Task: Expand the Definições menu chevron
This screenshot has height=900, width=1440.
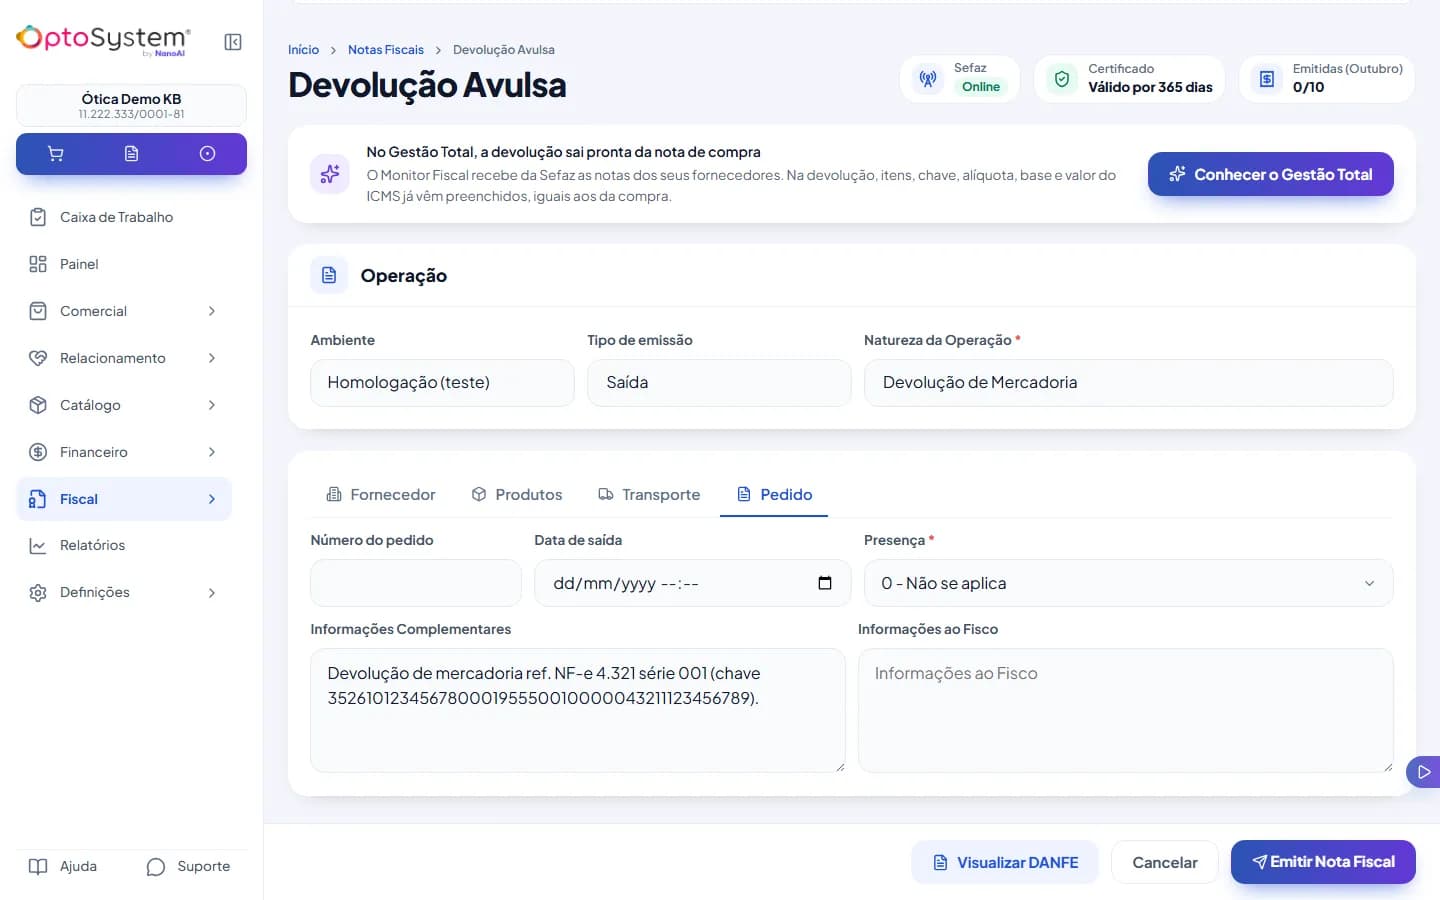Action: tap(212, 593)
